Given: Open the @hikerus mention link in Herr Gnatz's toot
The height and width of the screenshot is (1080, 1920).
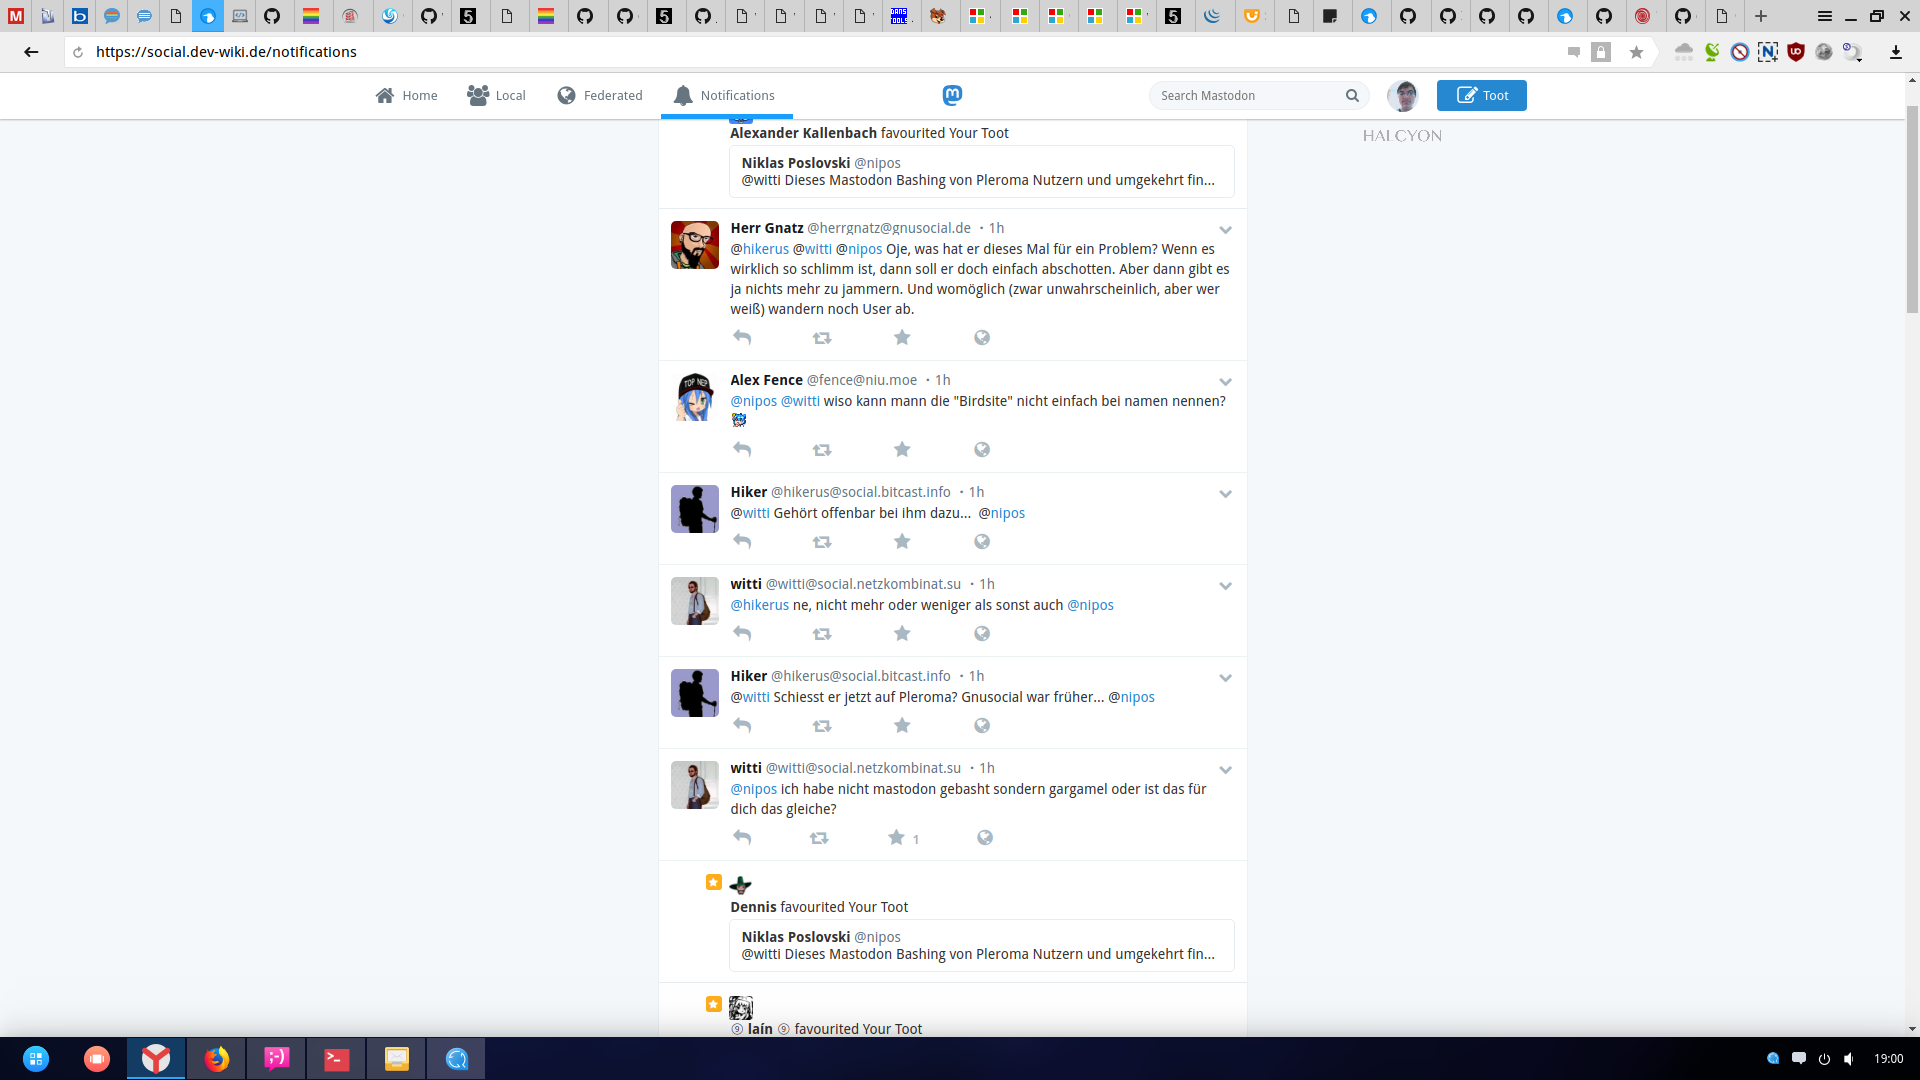Looking at the screenshot, I should (765, 249).
